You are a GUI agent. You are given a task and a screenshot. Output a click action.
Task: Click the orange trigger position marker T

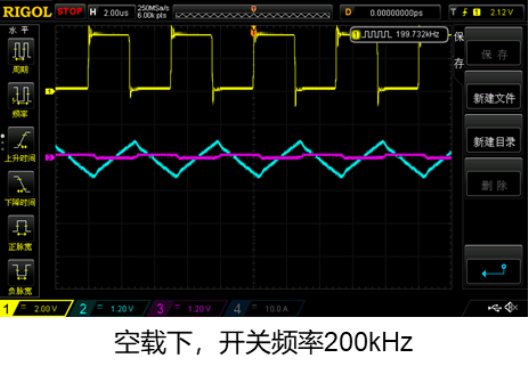[254, 32]
